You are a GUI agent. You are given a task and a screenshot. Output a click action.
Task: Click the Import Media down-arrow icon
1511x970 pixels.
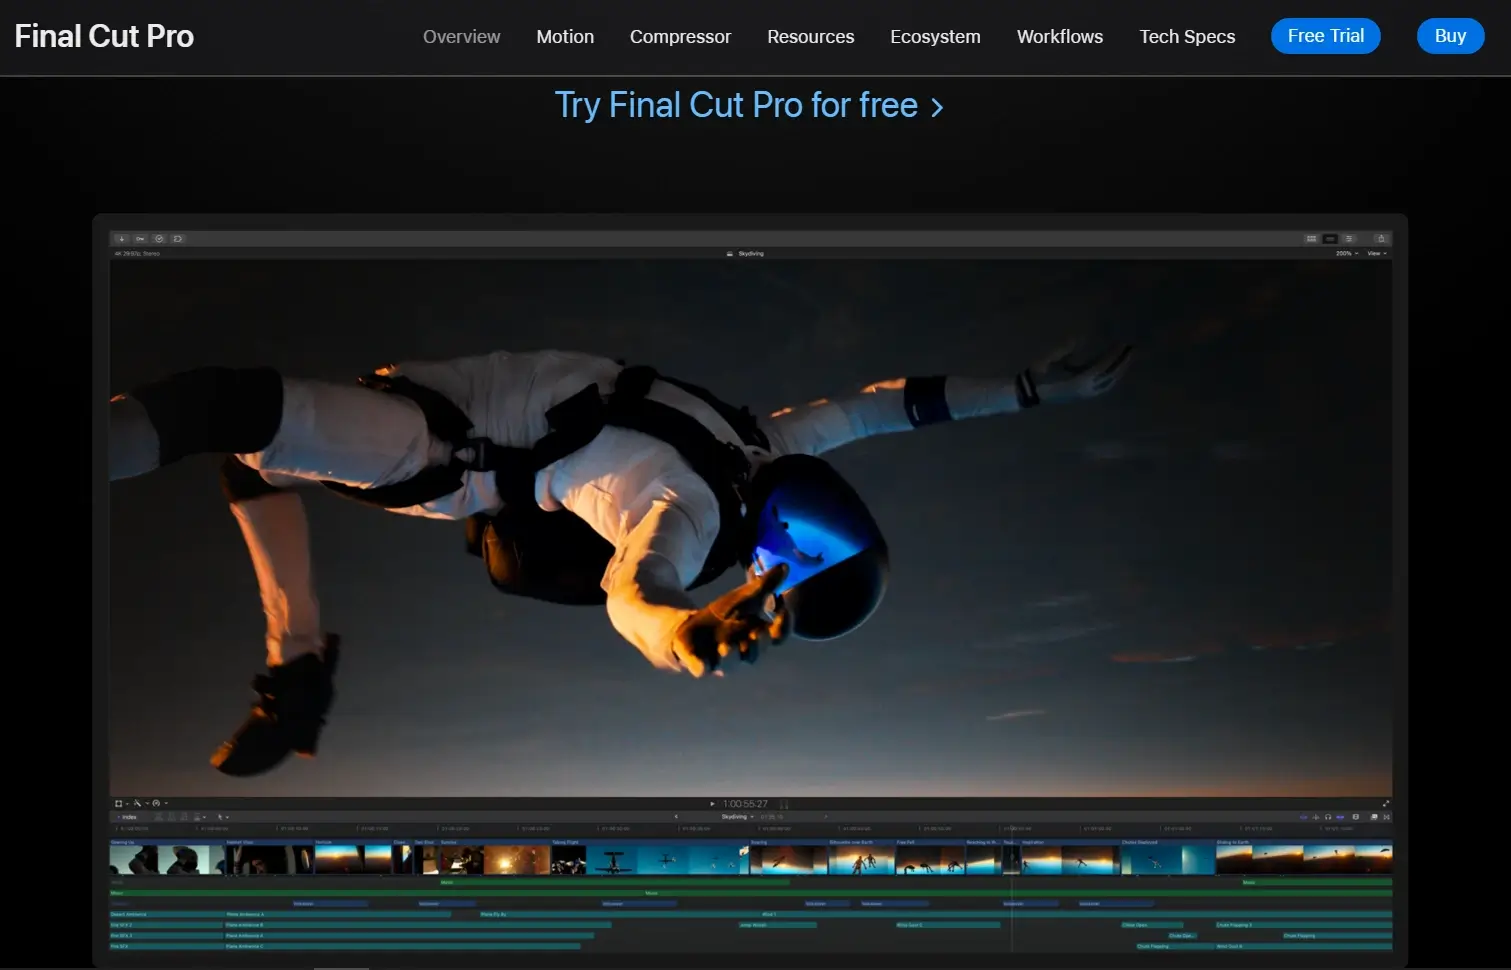click(x=121, y=239)
